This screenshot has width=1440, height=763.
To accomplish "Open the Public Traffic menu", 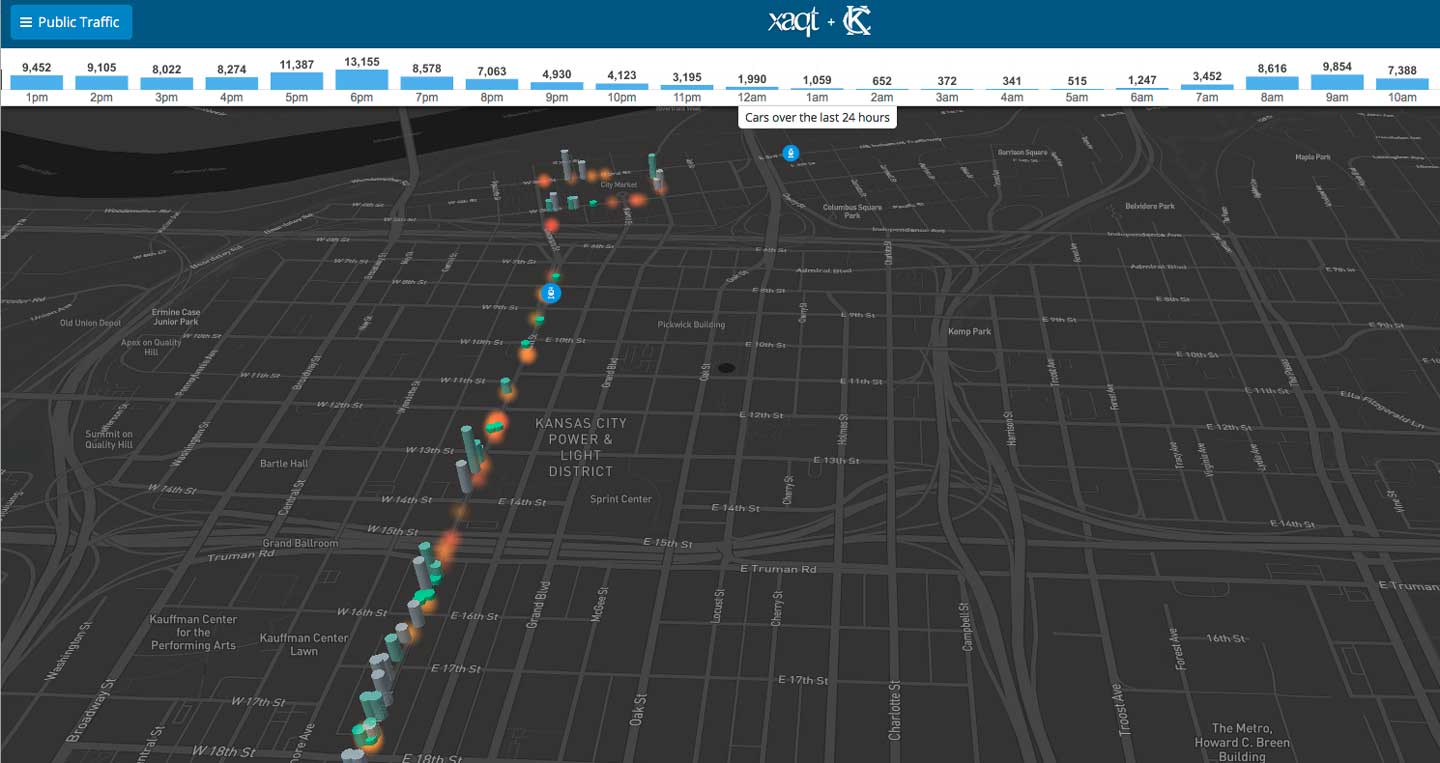I will coord(71,22).
